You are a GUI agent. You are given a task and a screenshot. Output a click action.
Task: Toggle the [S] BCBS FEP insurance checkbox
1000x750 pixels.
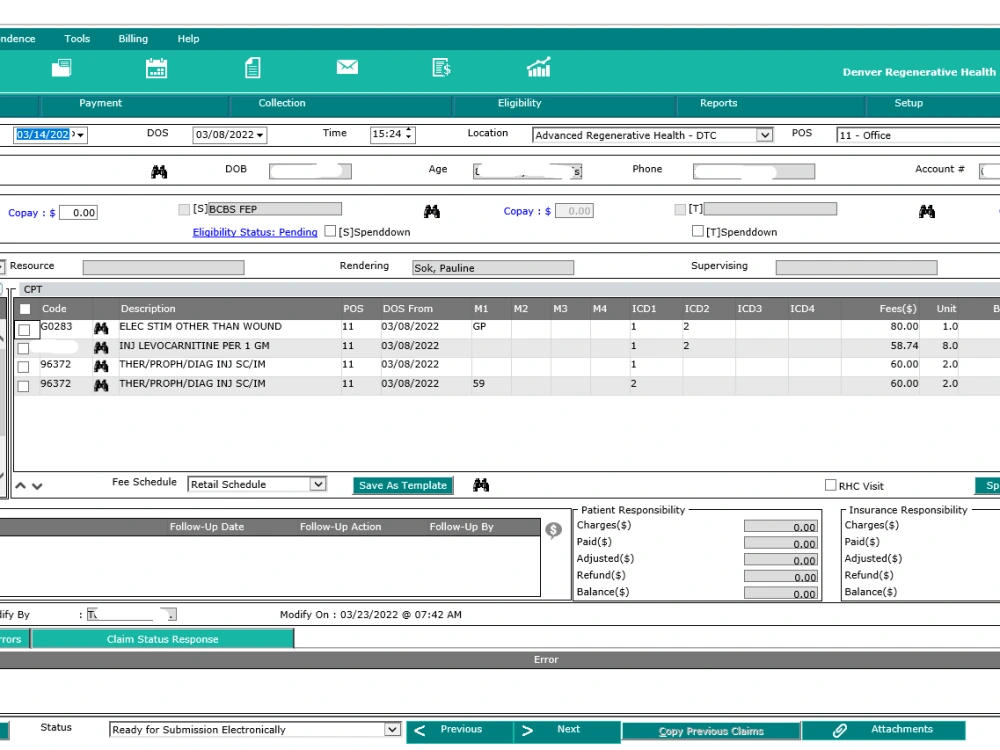click(184, 209)
